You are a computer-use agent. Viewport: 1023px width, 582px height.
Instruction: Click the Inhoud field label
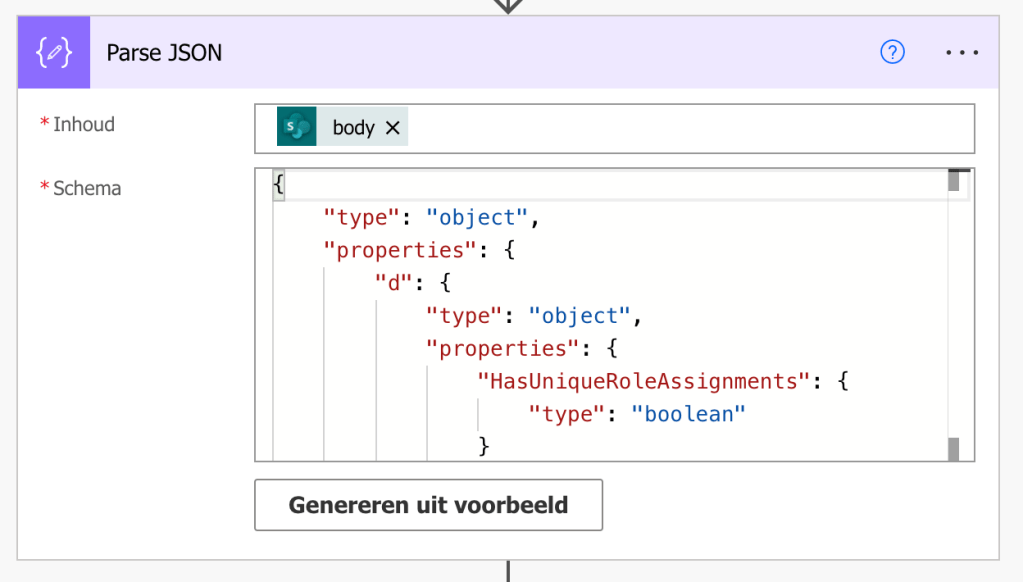(x=84, y=124)
